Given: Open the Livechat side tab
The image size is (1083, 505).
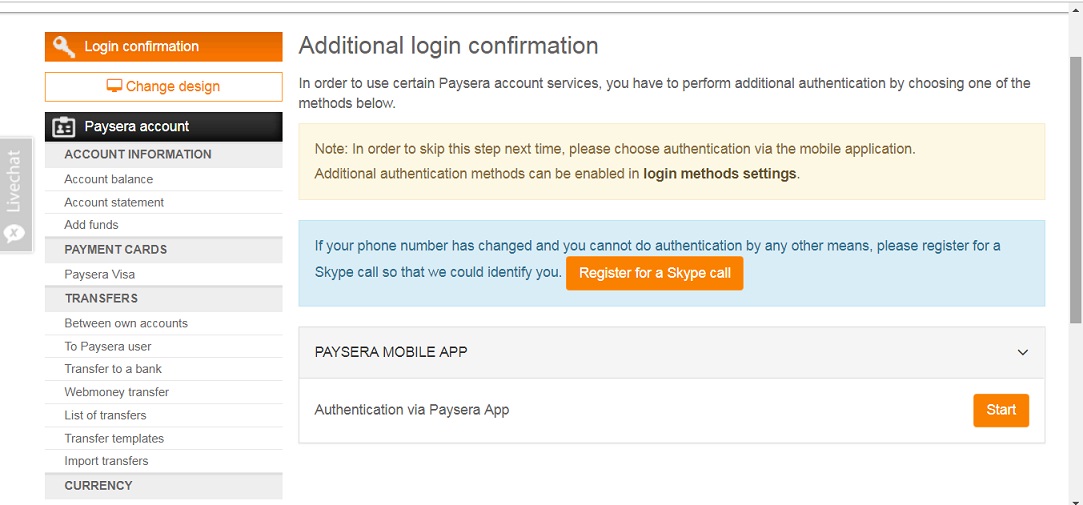Looking at the screenshot, I should coord(16,195).
